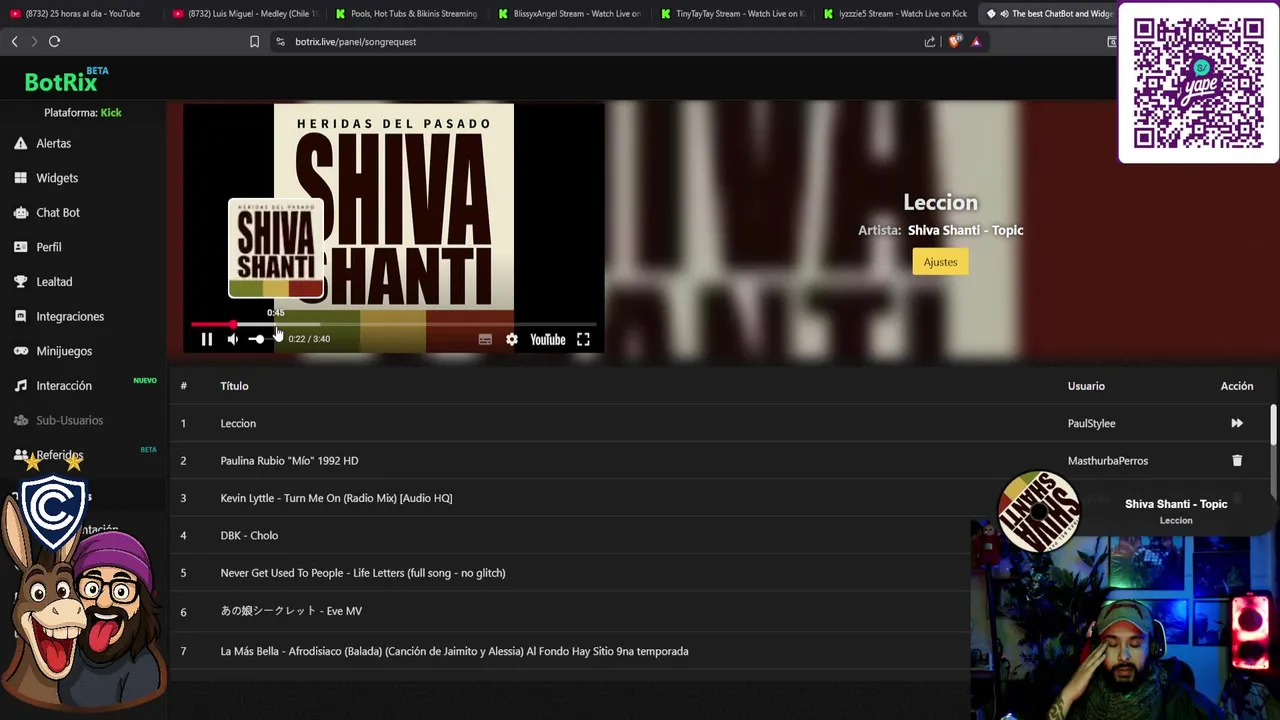
Task: Open Alertas in the sidebar
Action: point(53,143)
